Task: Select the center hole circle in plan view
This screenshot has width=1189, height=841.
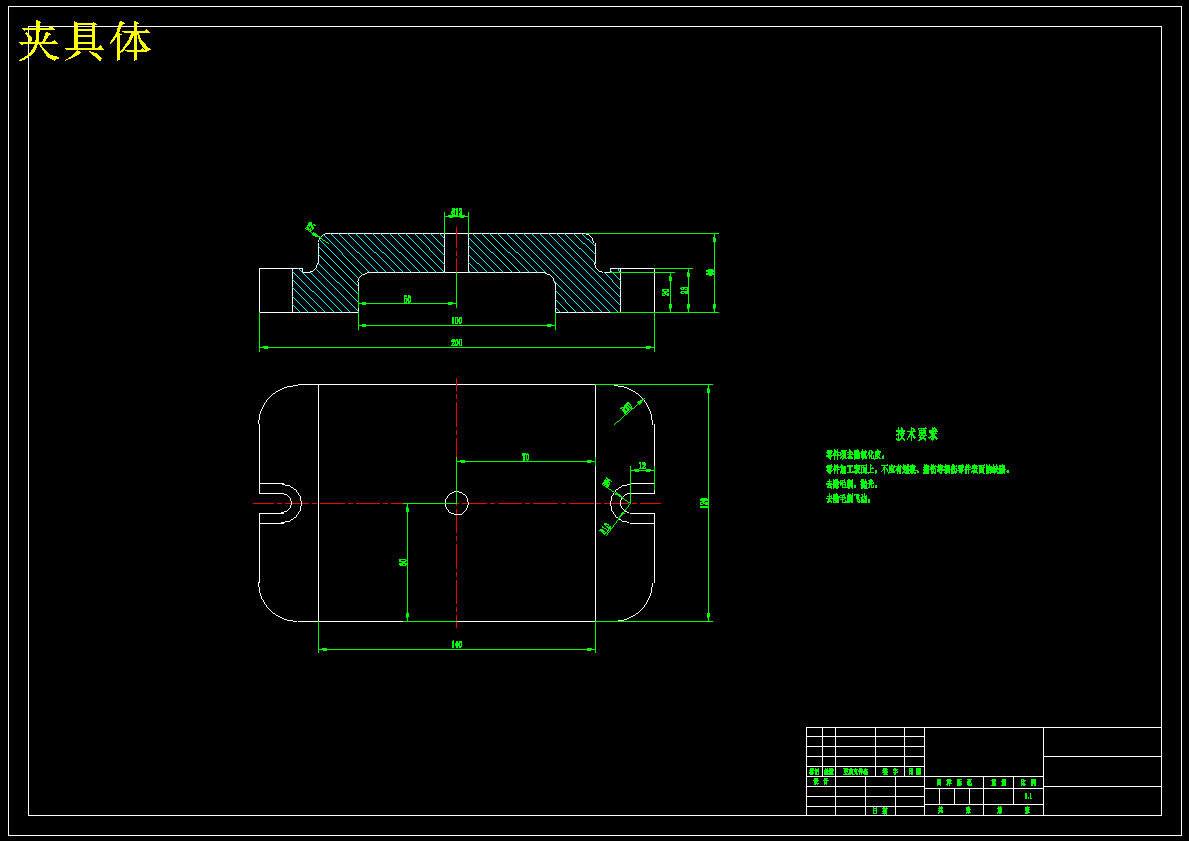Action: (456, 502)
